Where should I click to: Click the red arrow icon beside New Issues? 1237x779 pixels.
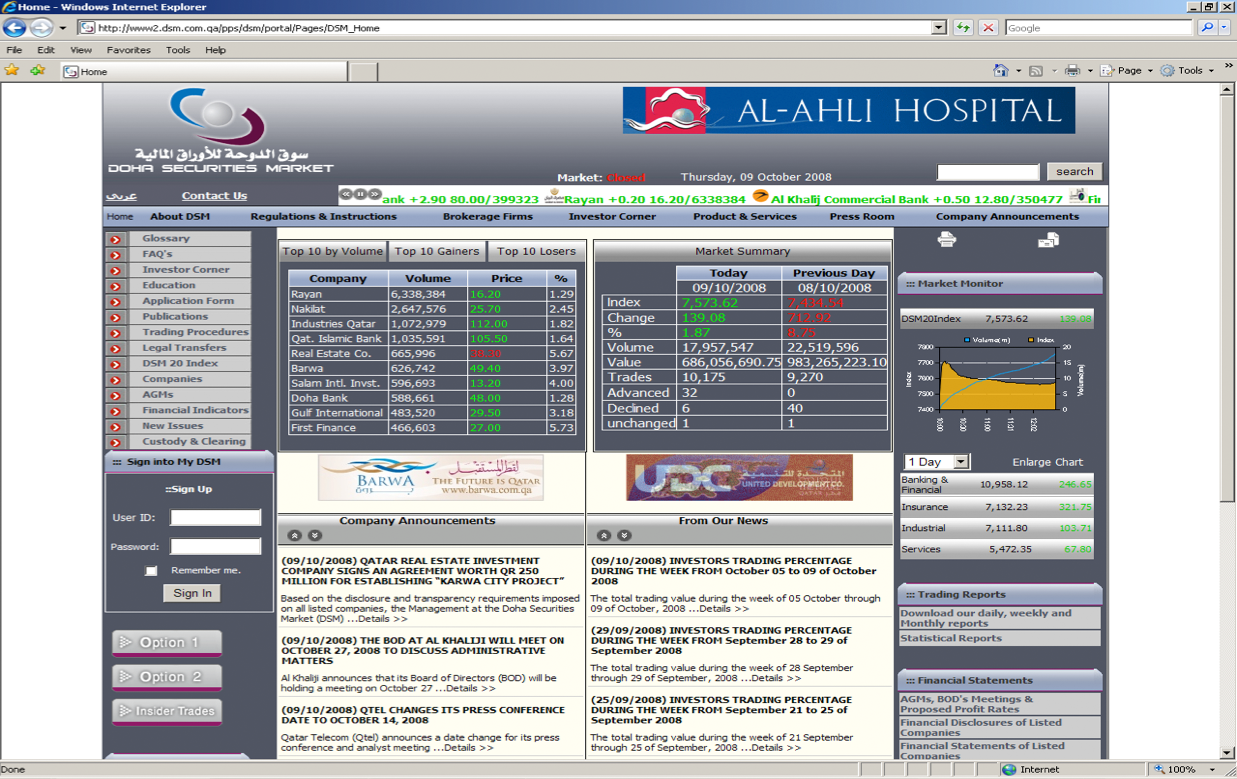pos(116,426)
